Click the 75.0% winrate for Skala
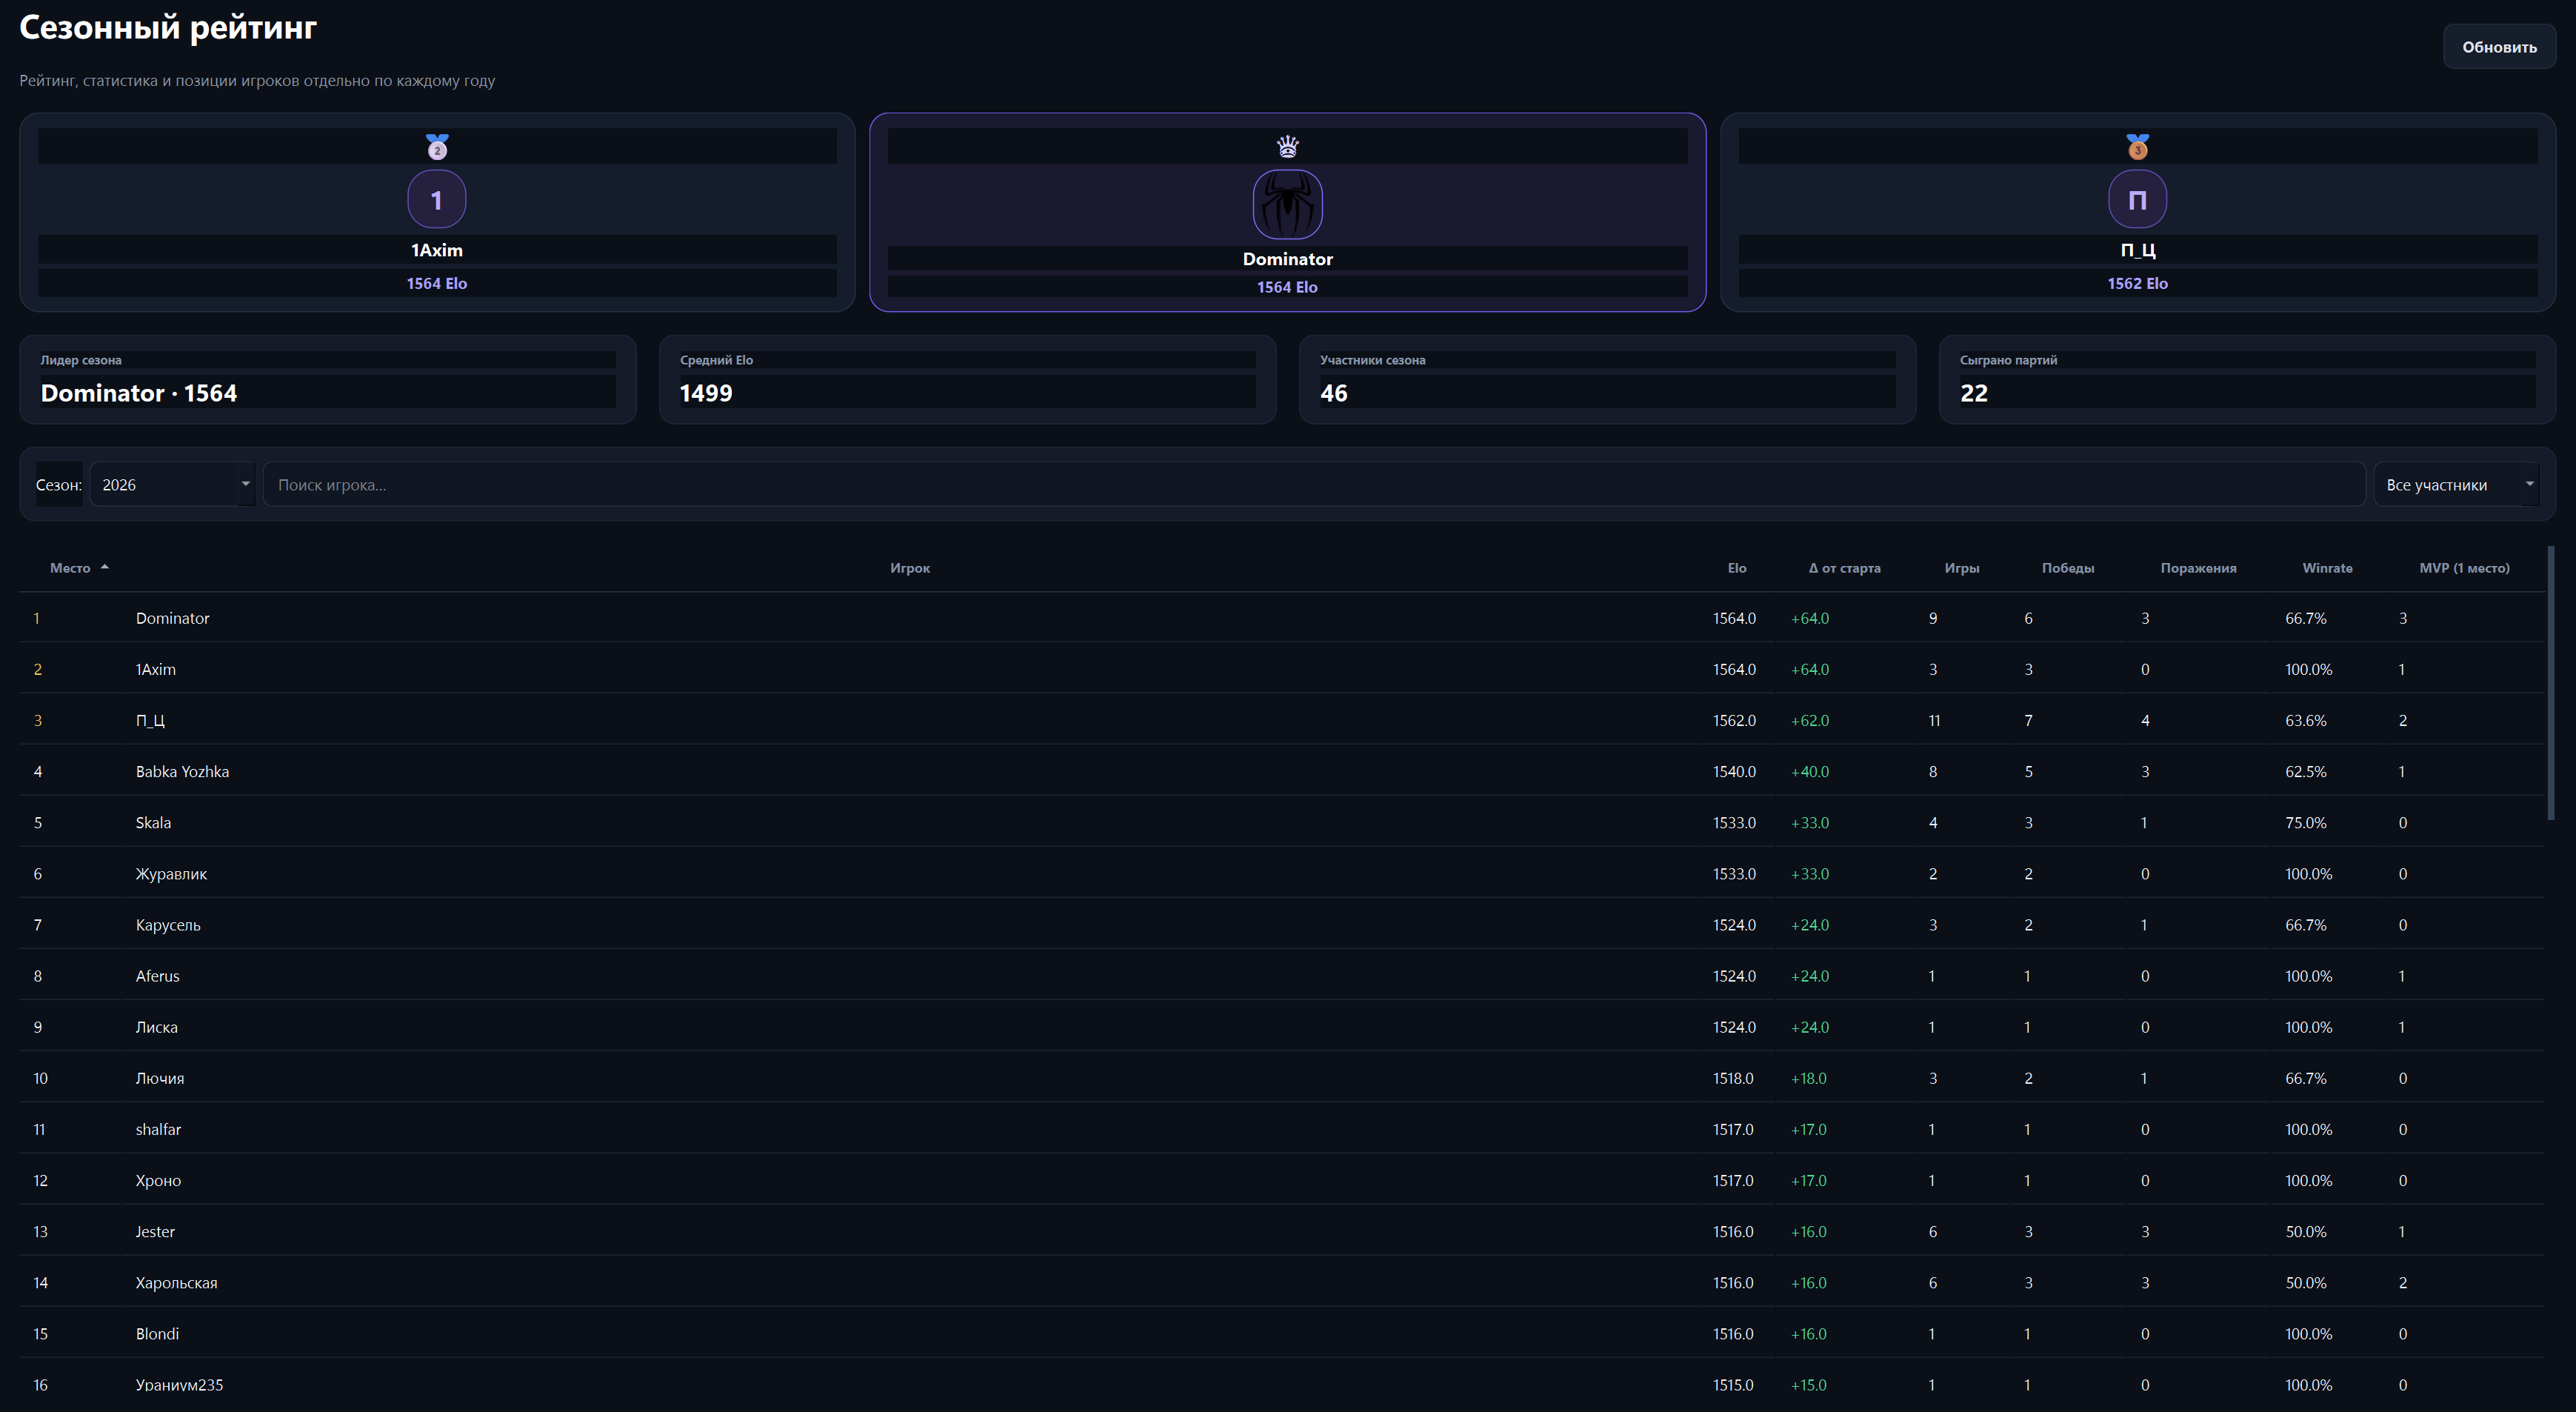Viewport: 2576px width, 1412px height. (x=2305, y=822)
